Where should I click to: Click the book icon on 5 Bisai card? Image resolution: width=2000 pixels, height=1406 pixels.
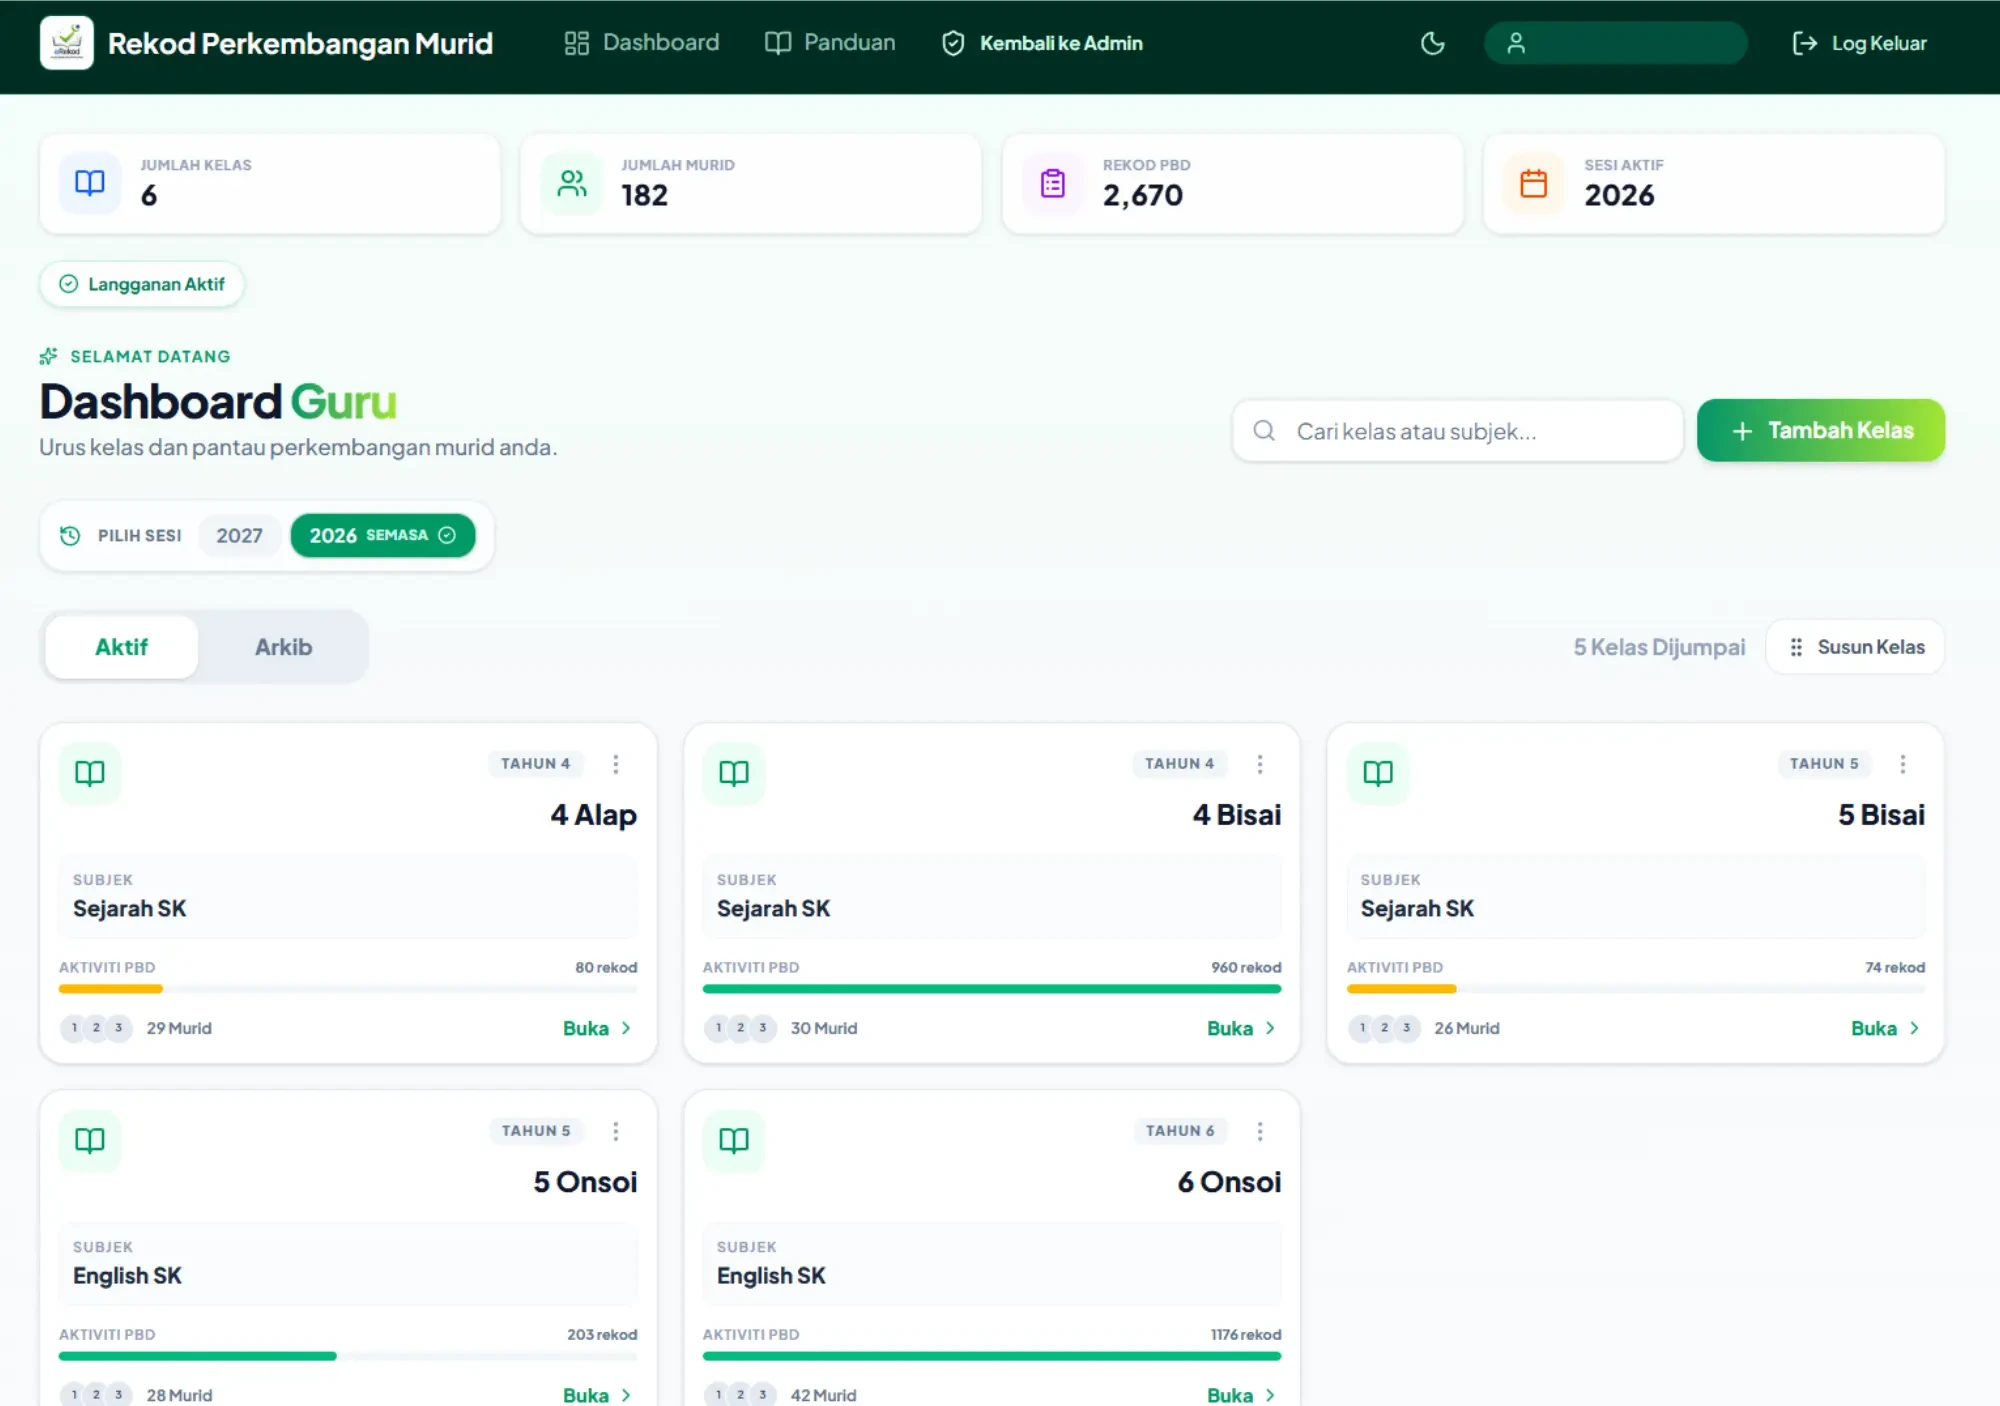(1378, 773)
